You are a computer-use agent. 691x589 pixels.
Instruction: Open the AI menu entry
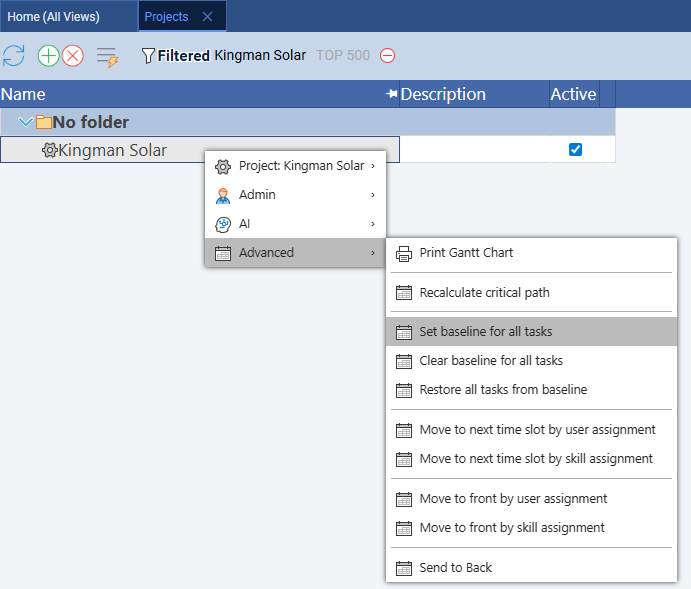coord(295,224)
